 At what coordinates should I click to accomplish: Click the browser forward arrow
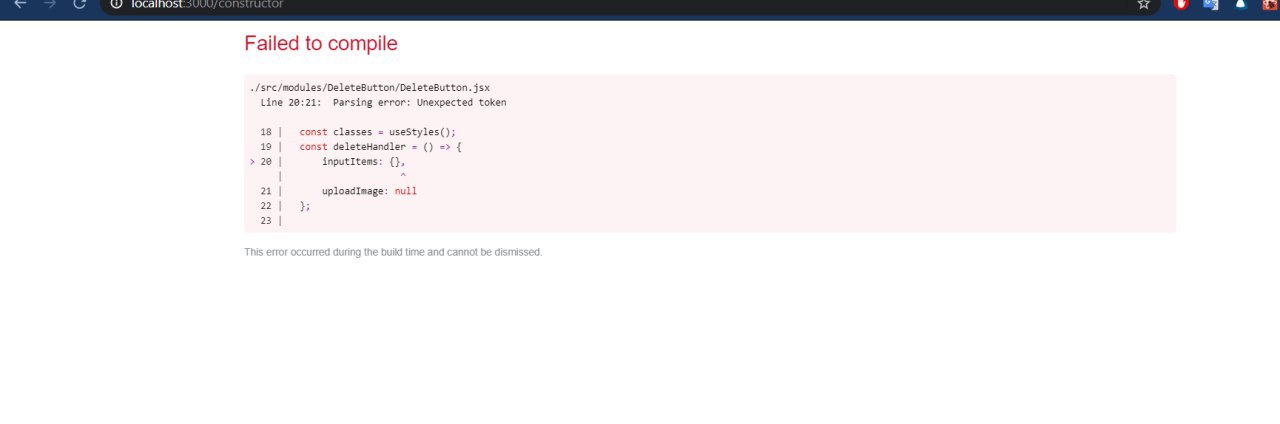tap(49, 4)
